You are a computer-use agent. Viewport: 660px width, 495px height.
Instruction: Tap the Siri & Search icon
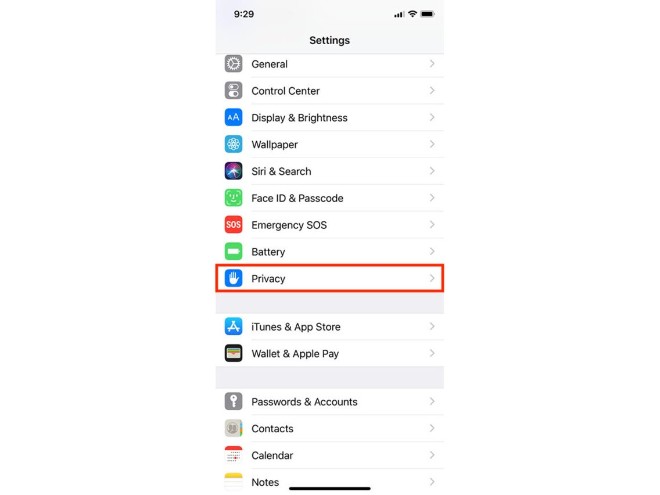click(233, 171)
